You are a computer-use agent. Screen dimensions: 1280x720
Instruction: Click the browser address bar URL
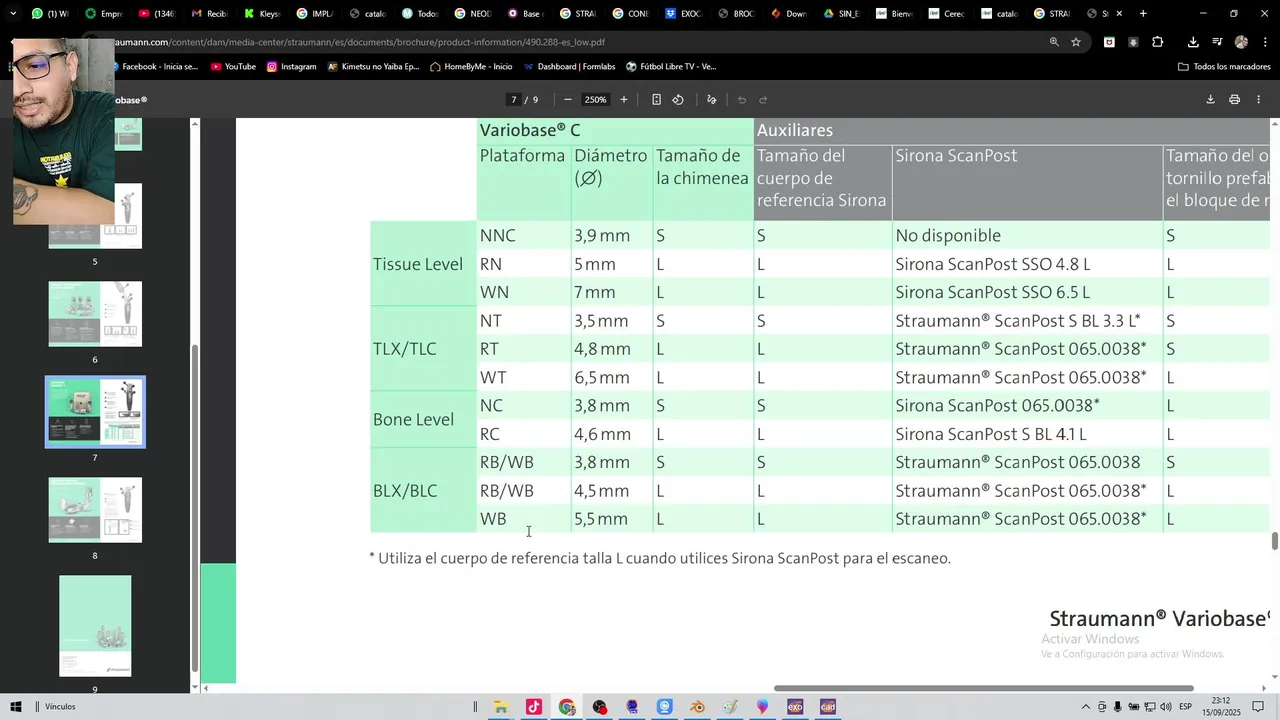point(360,42)
